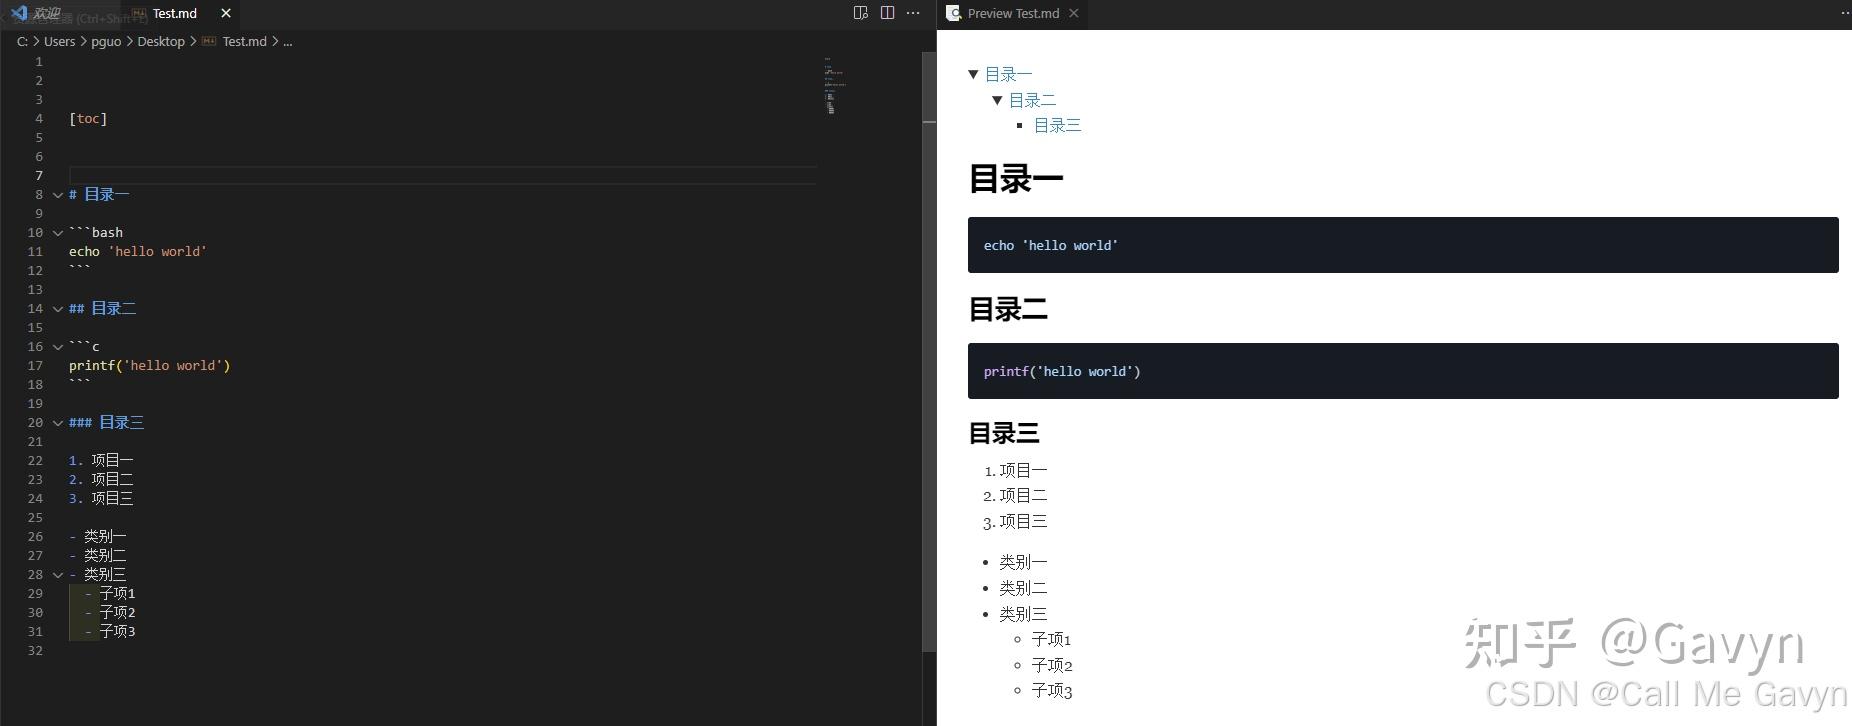Screen dimensions: 1852x726
Task: Click '1. 项目一' in the editor
Action: pos(101,460)
